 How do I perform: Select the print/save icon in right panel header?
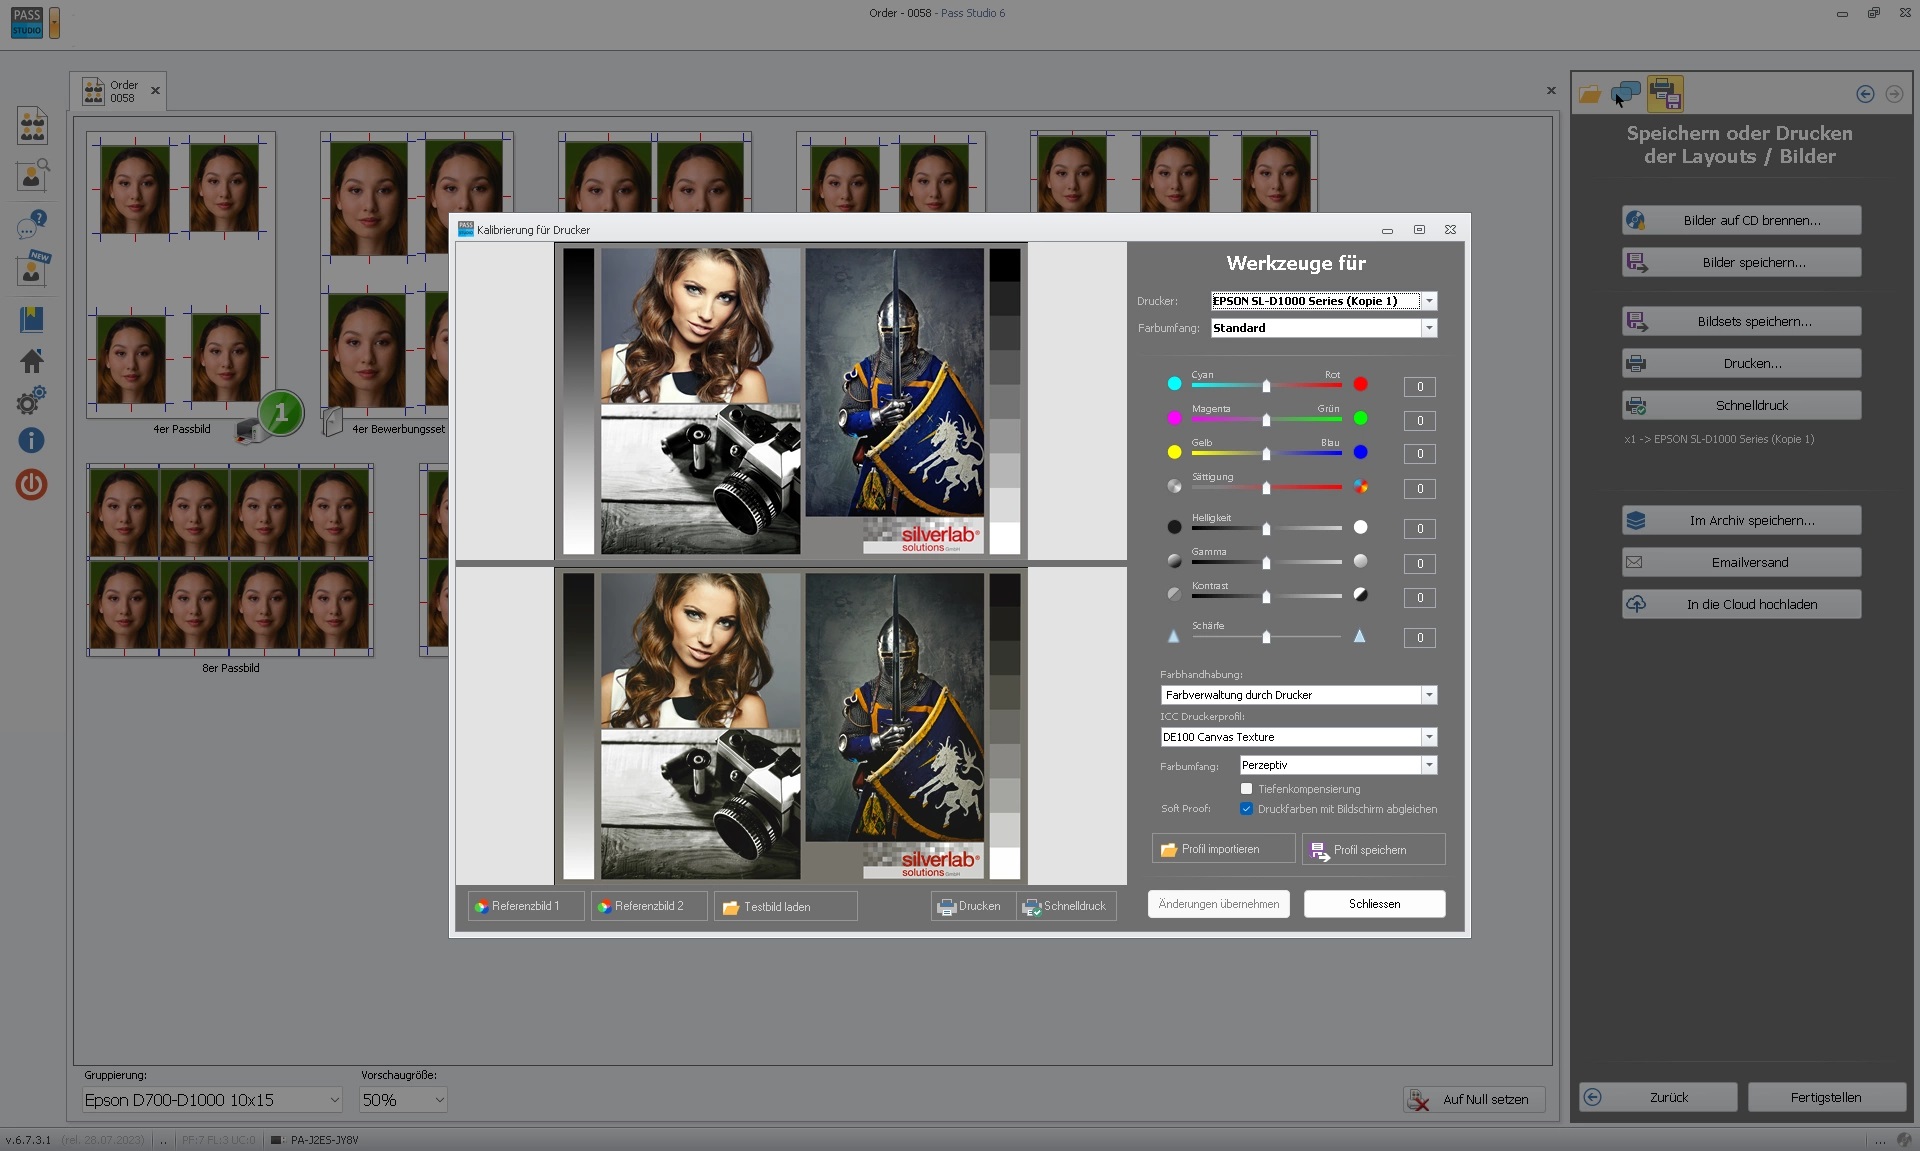pyautogui.click(x=1665, y=94)
